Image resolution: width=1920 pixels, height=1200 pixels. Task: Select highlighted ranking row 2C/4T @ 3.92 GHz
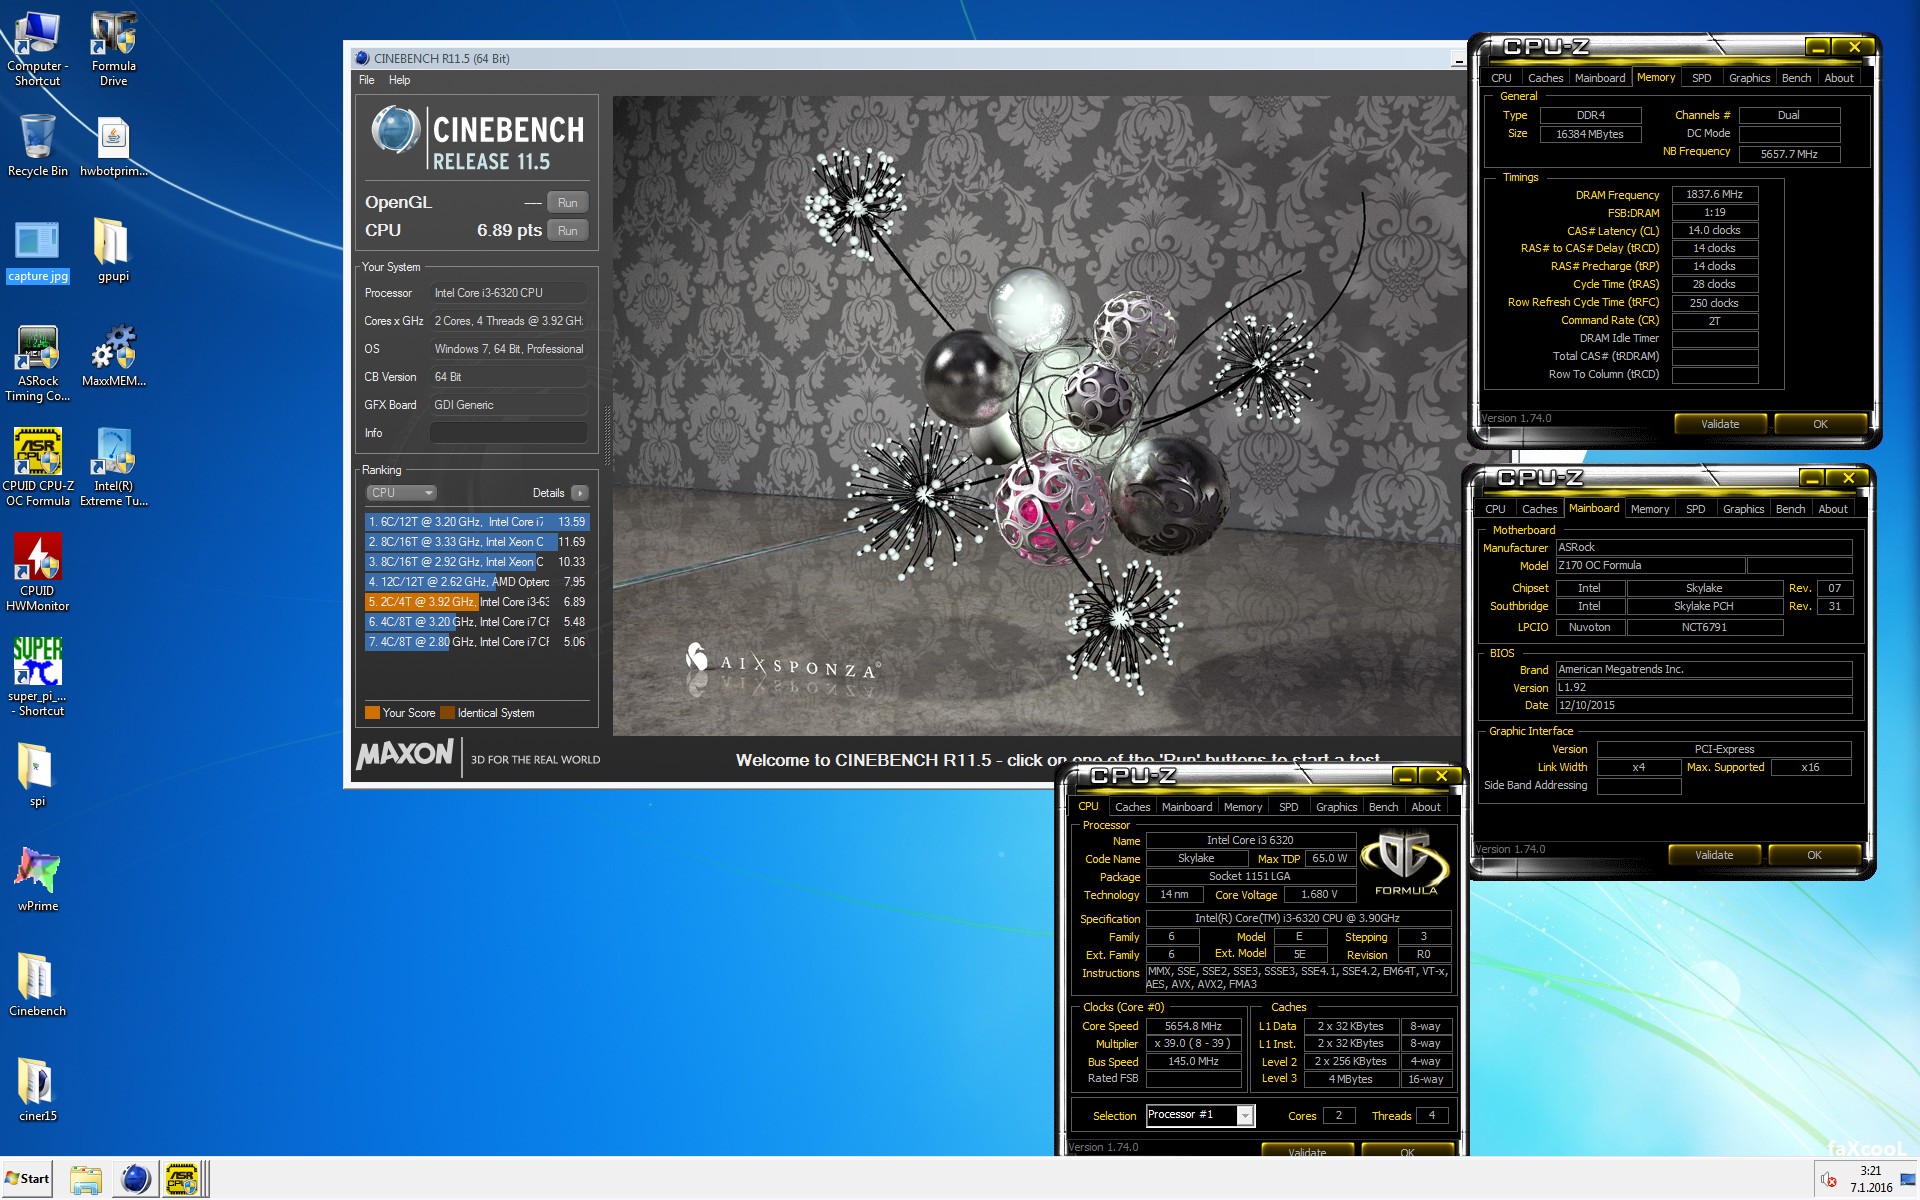pyautogui.click(x=477, y=602)
